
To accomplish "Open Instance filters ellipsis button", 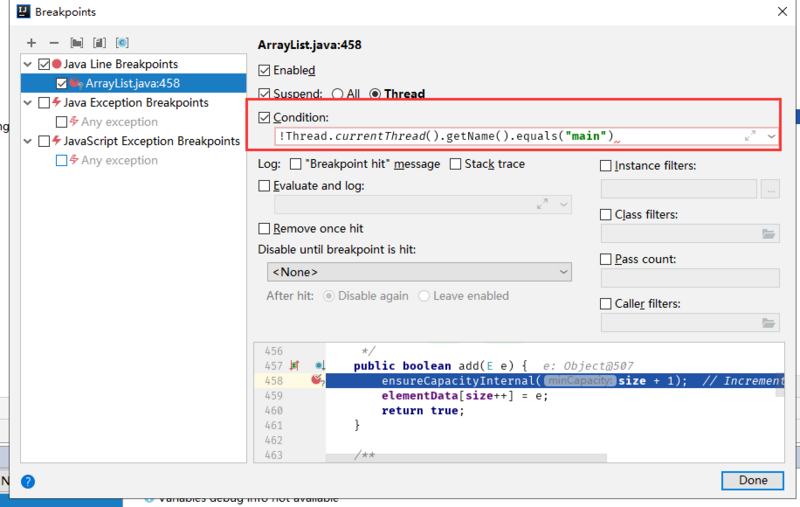I will pos(770,189).
